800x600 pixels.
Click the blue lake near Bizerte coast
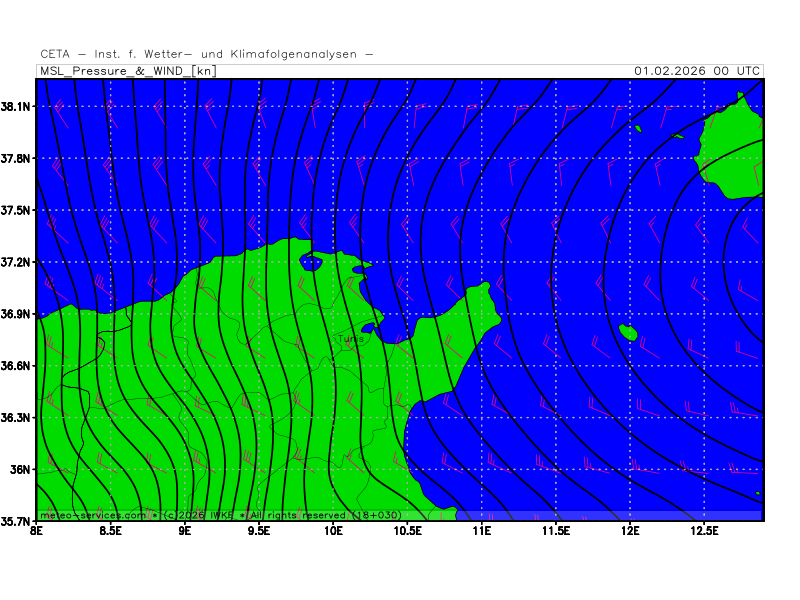(310, 264)
